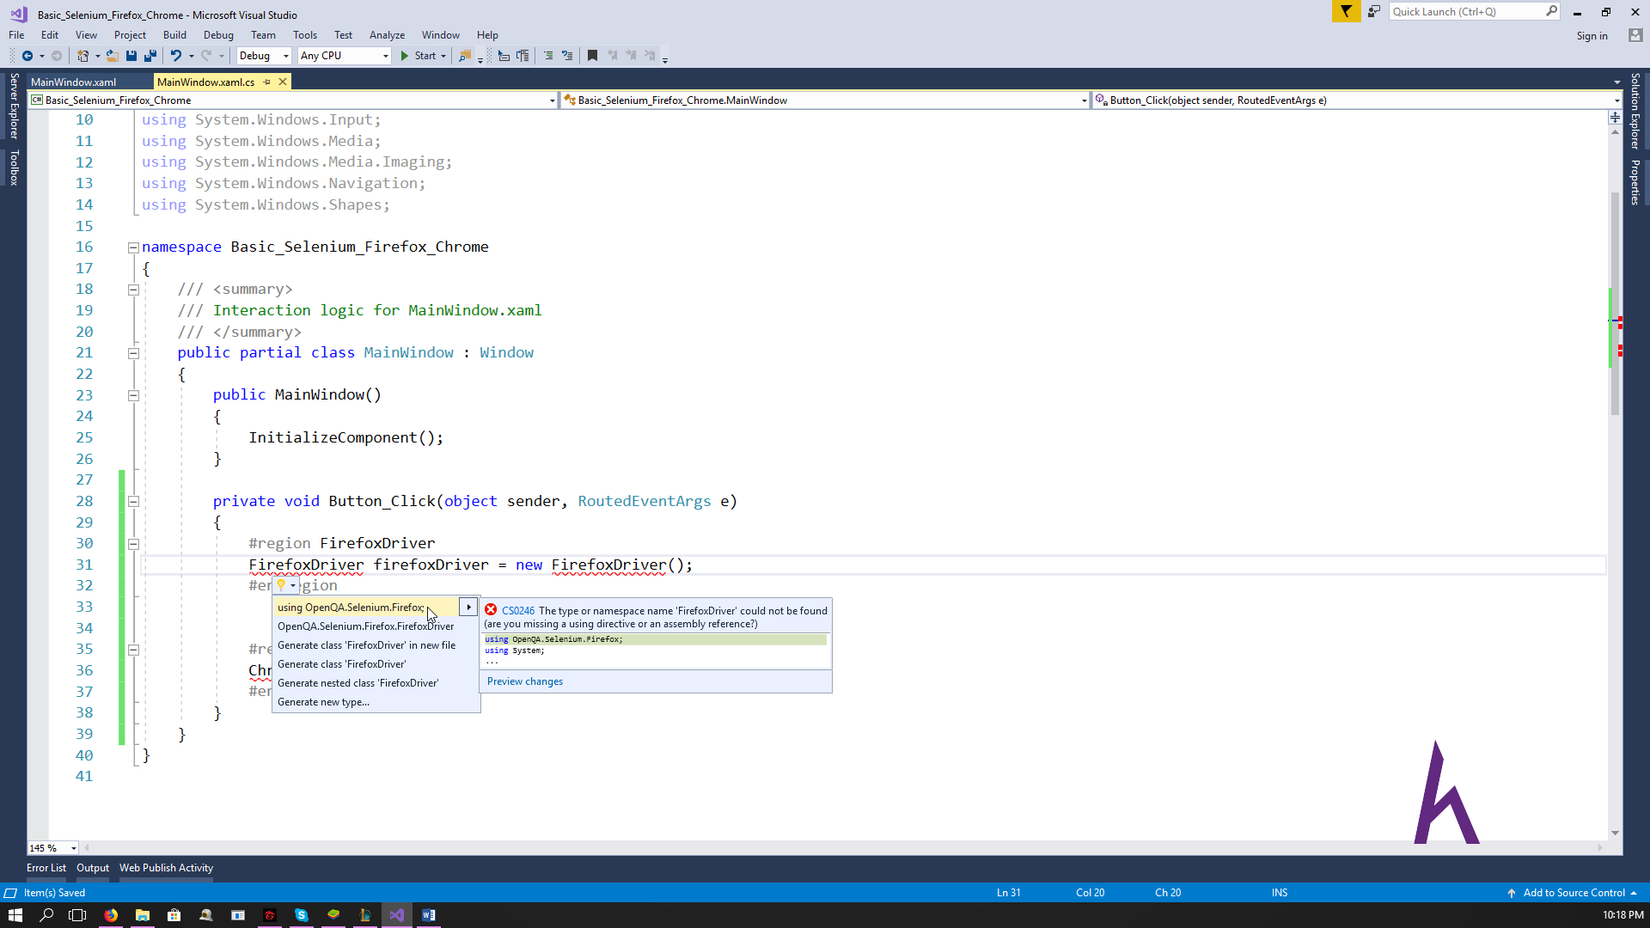Screen dimensions: 1650x928
Task: Collapse the Button_Click method outline at line 28
Action: (133, 502)
